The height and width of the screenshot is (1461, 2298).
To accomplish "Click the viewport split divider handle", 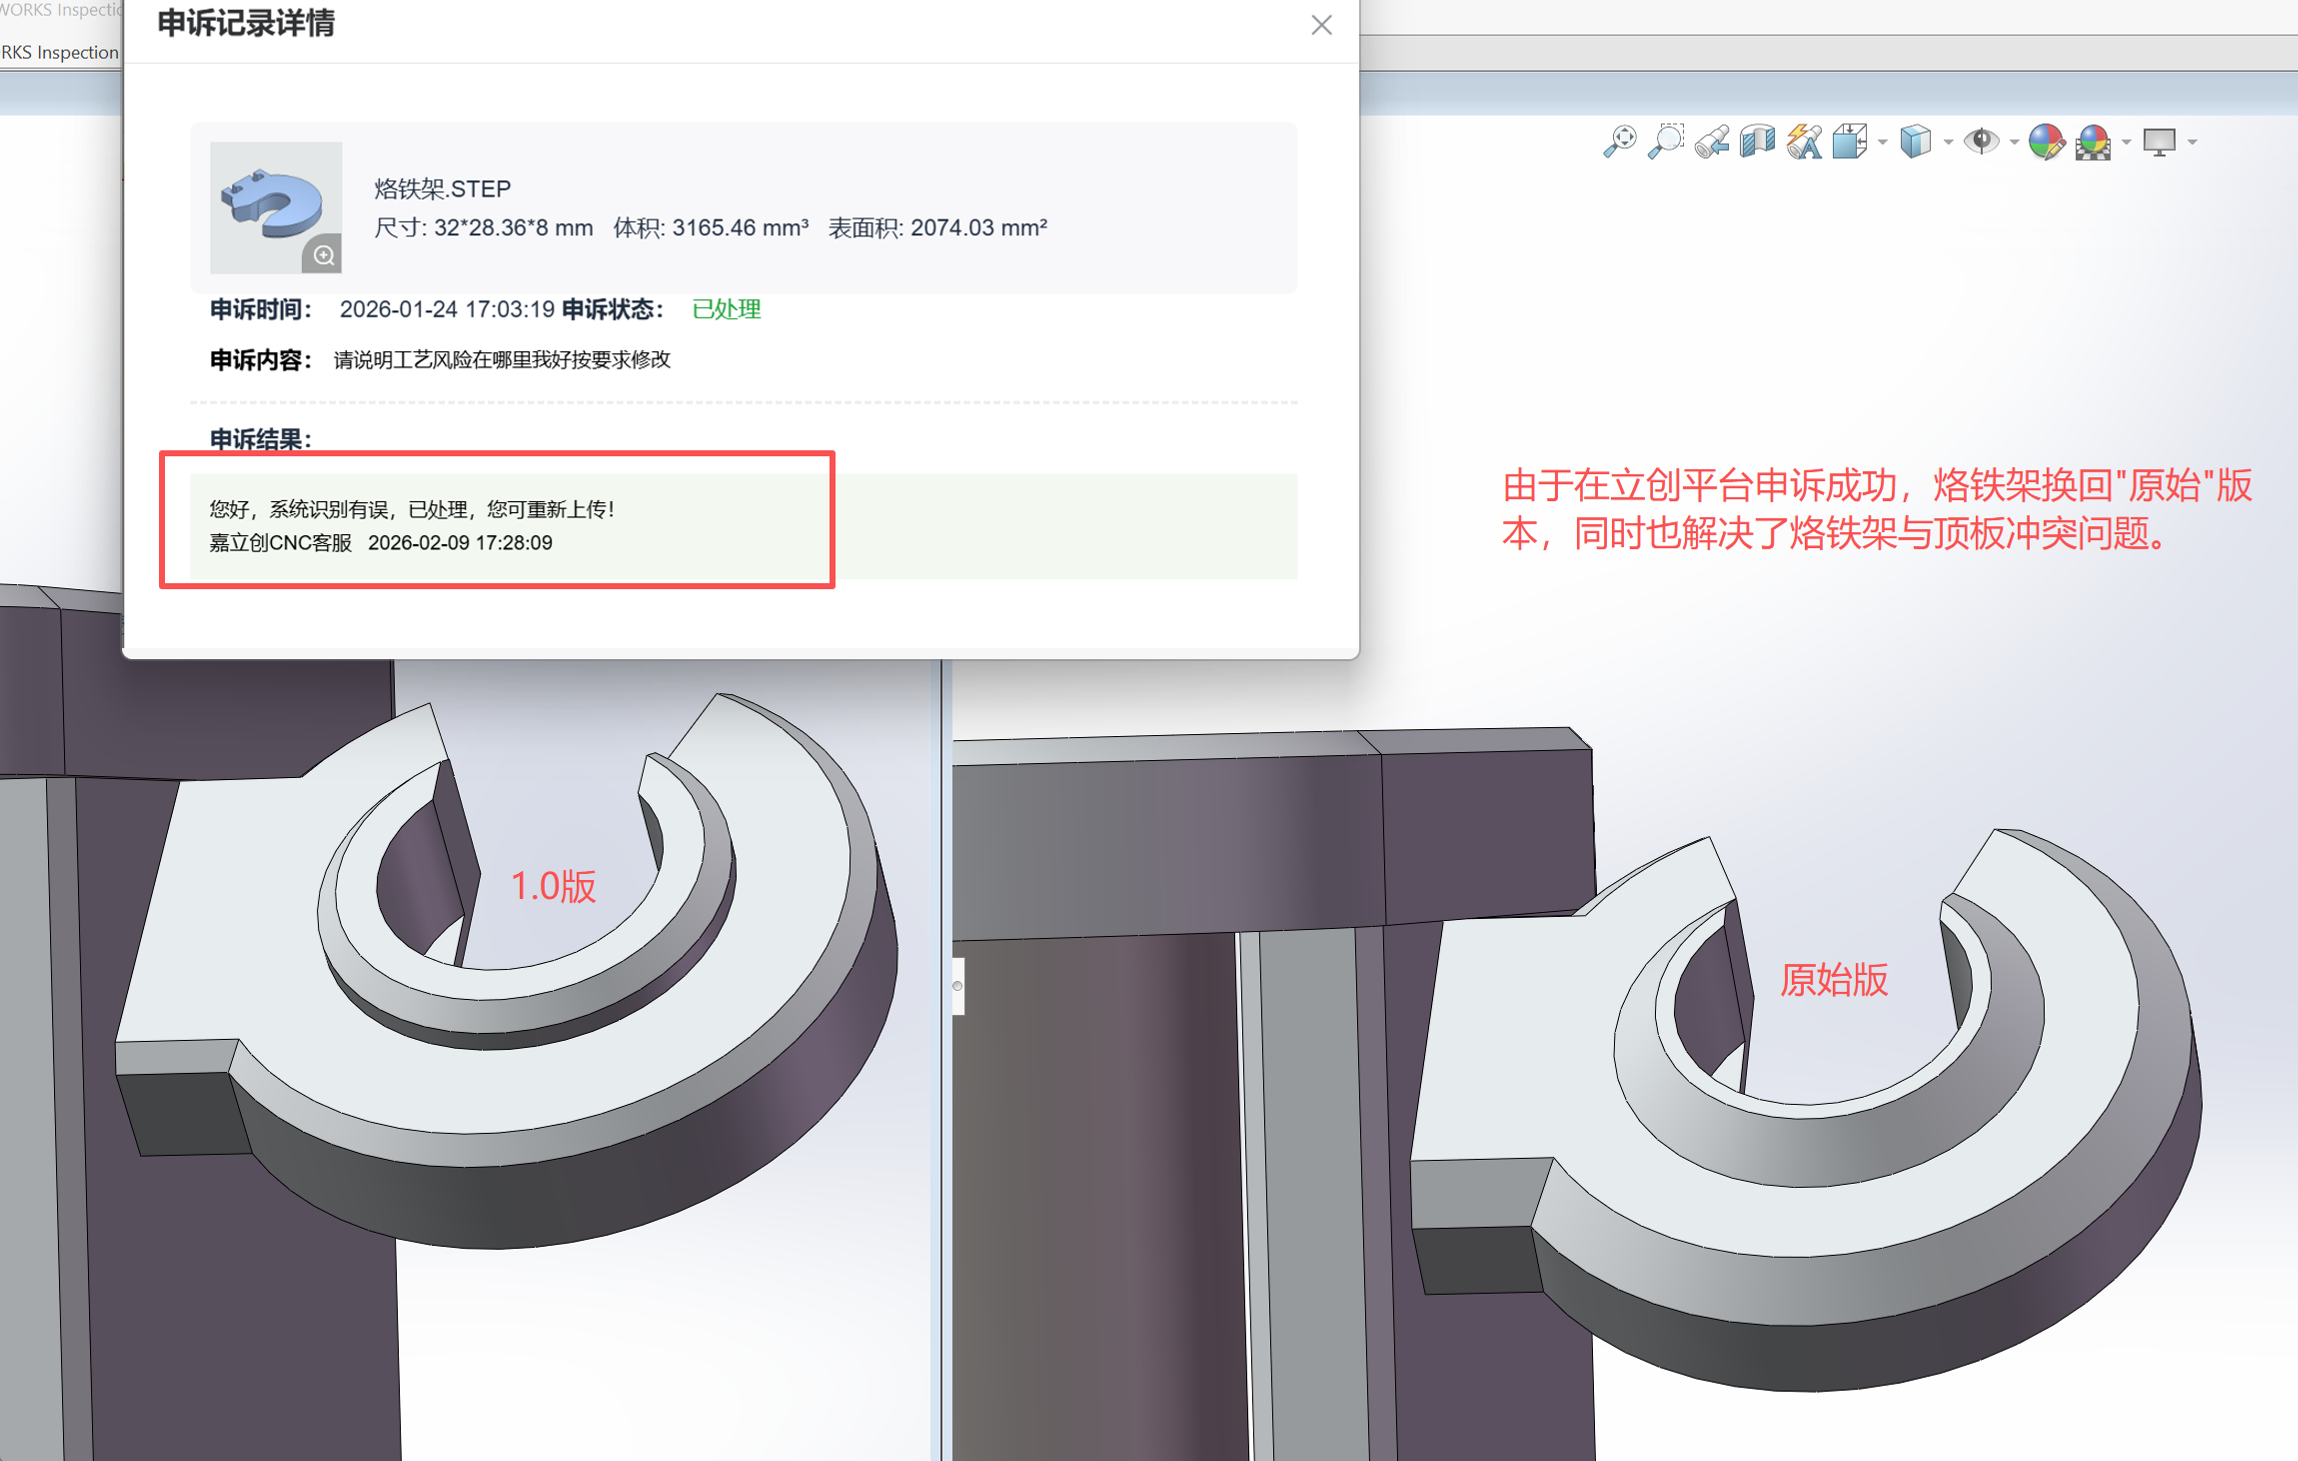I will point(957,986).
